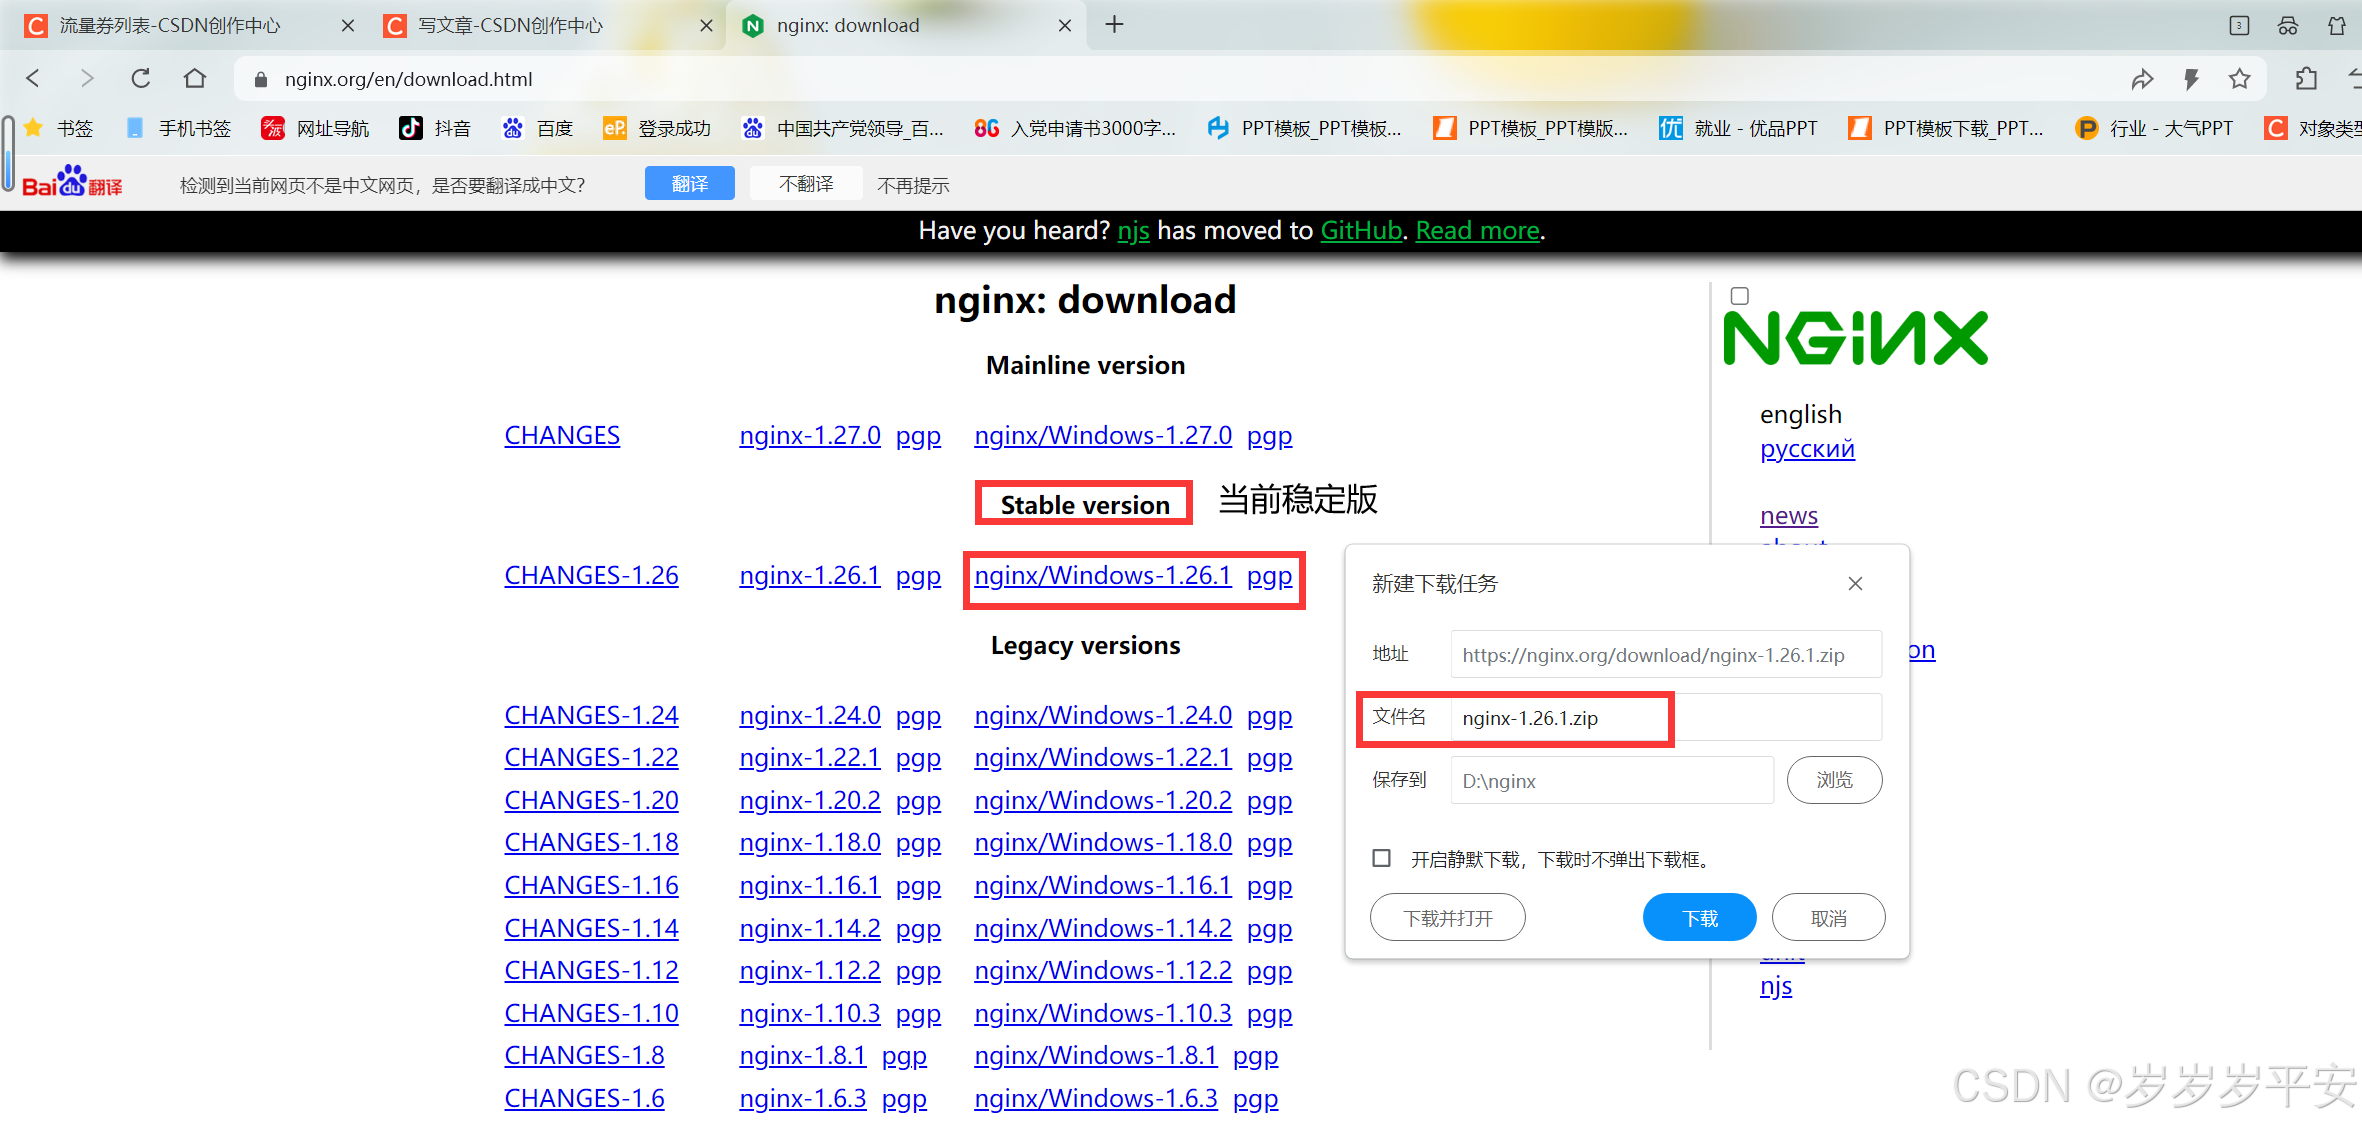Open the 入党申请书3000字 bookmark
2362x1125 pixels.
1075,128
